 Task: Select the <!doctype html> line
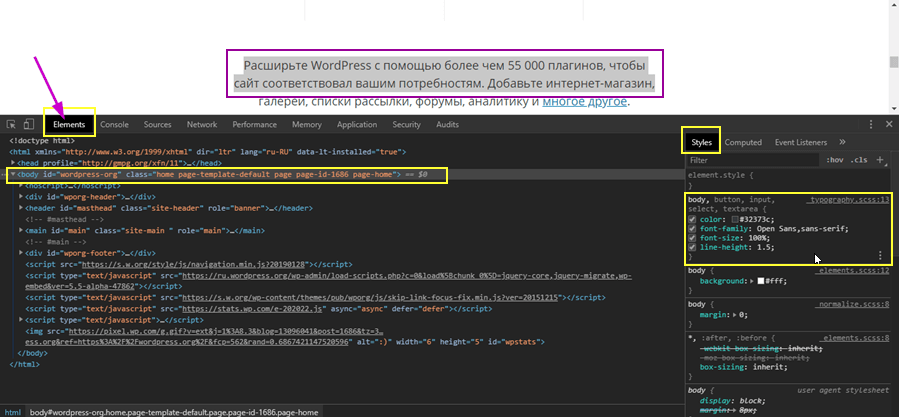coord(42,141)
